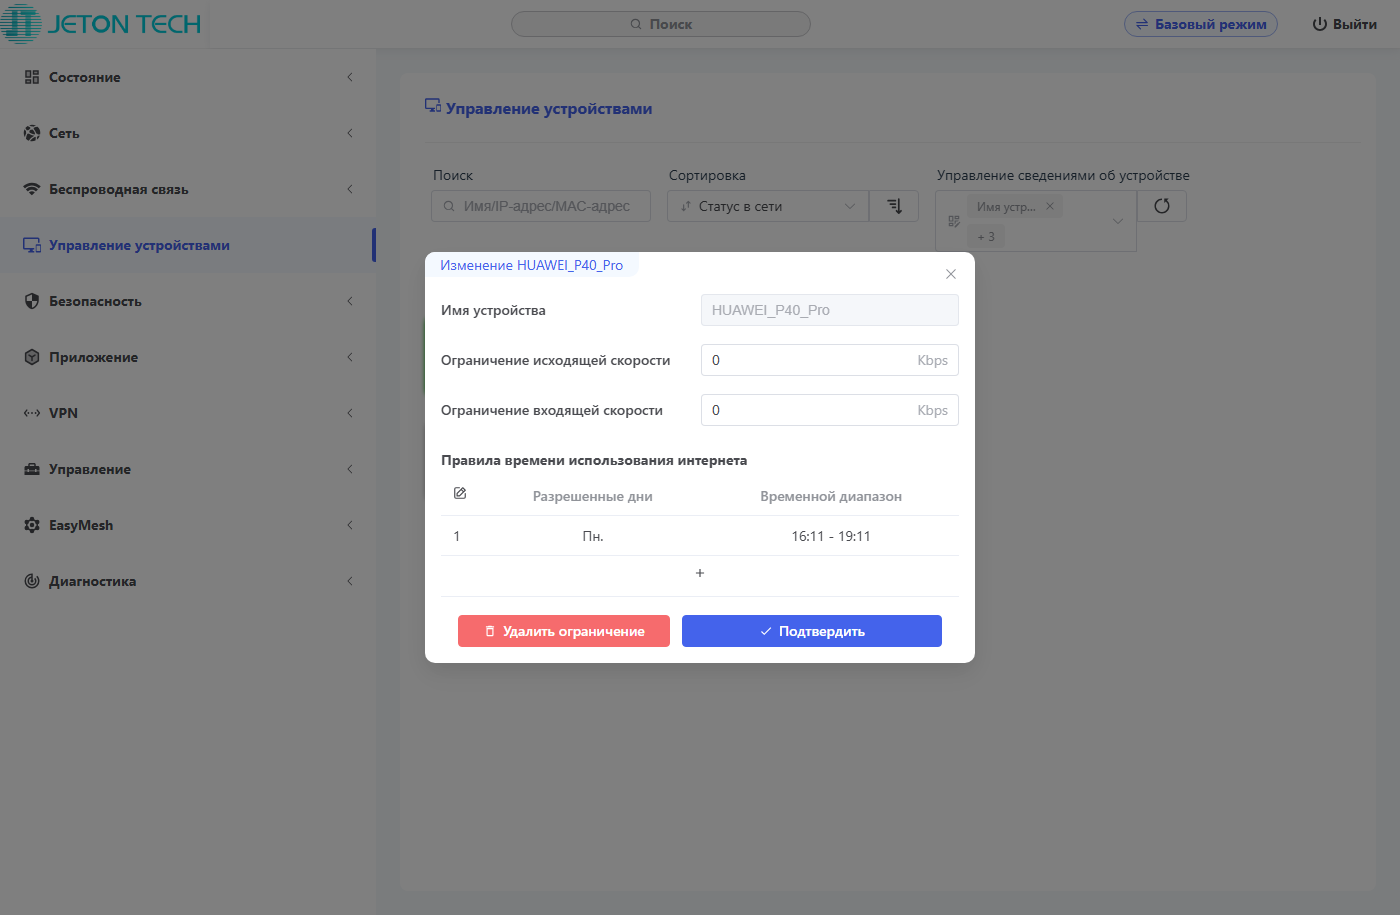Click the edit icon in rules table header

coord(460,494)
